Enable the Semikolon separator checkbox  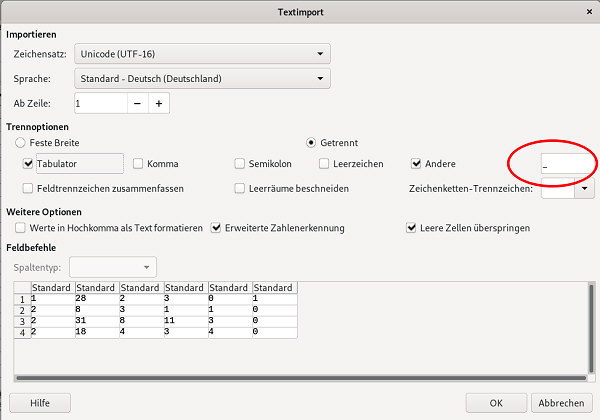[240, 163]
